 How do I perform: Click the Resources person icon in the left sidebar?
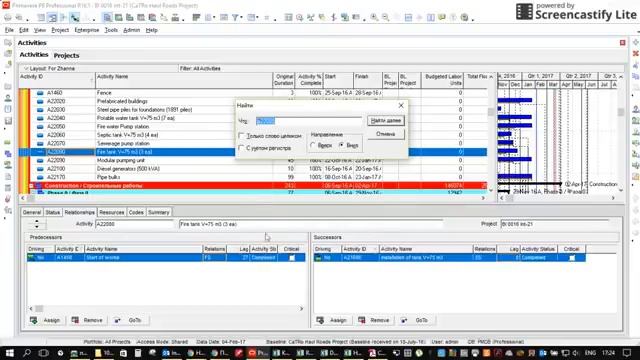[x=8, y=98]
